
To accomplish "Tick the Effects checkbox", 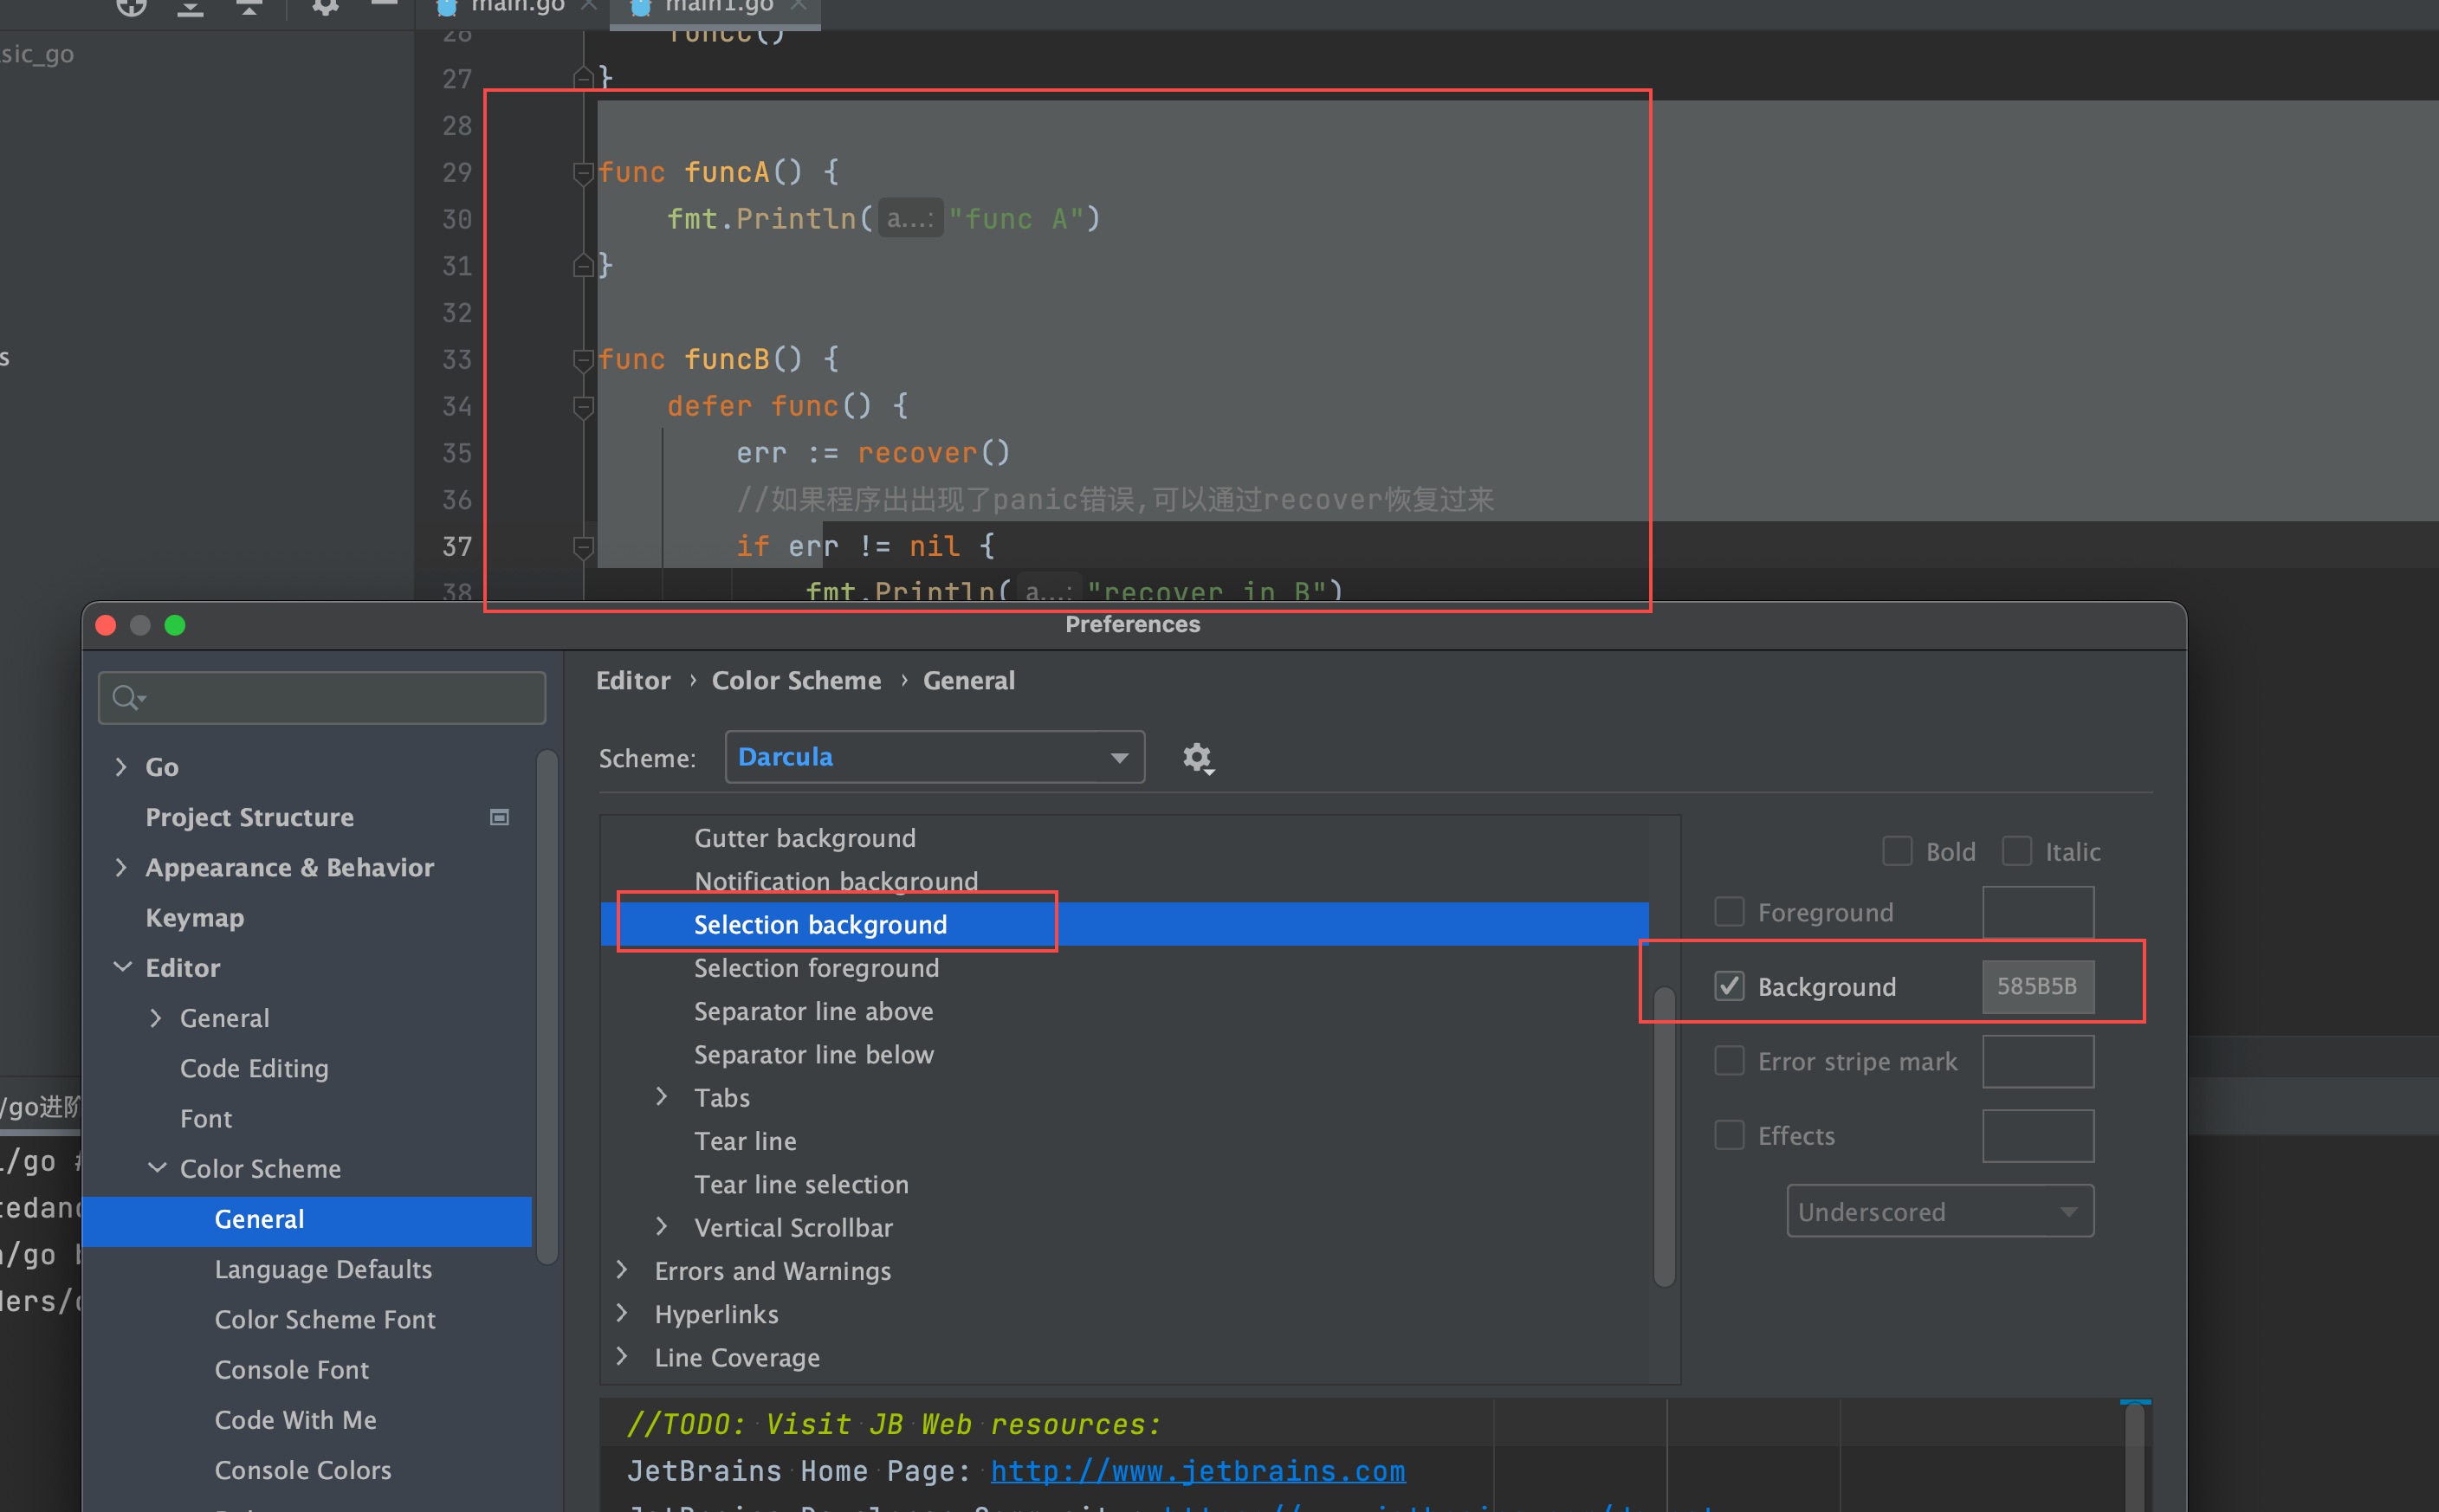I will [1729, 1135].
